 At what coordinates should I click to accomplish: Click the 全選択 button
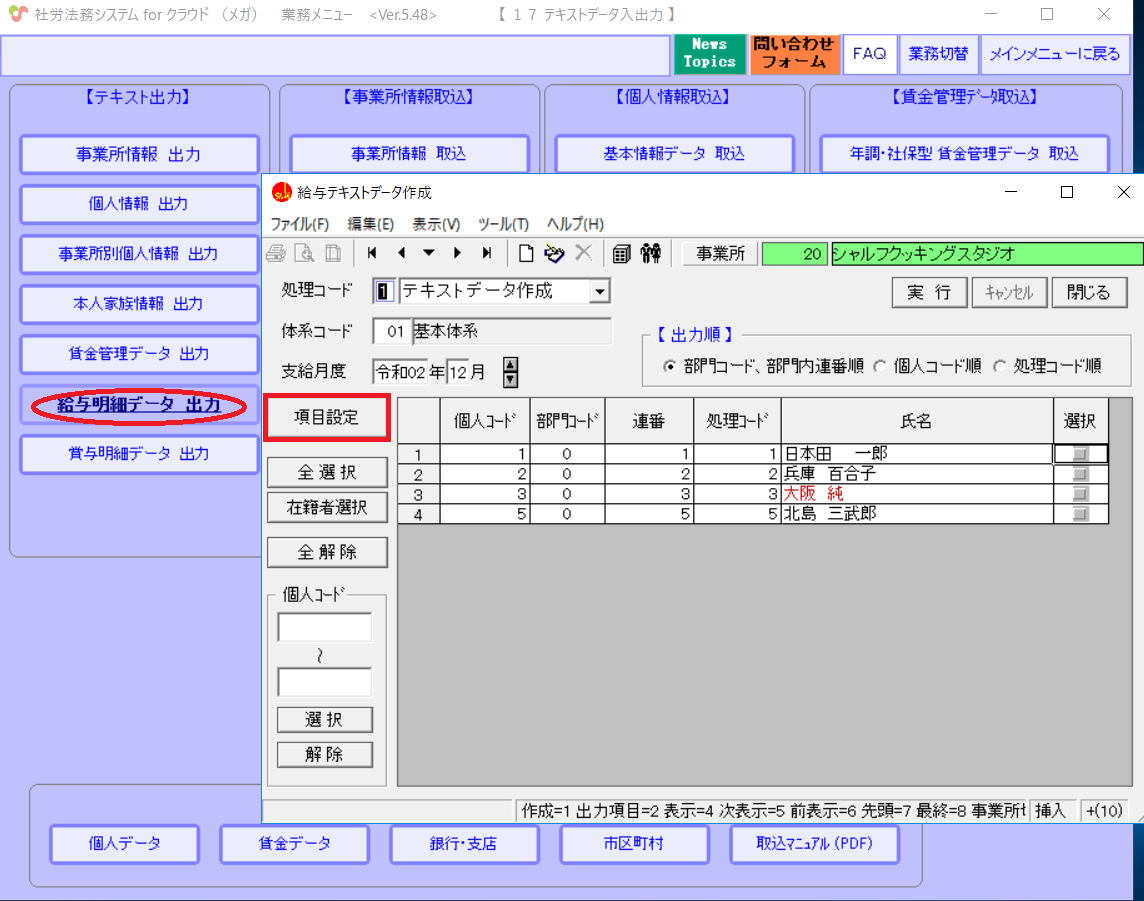click(327, 472)
